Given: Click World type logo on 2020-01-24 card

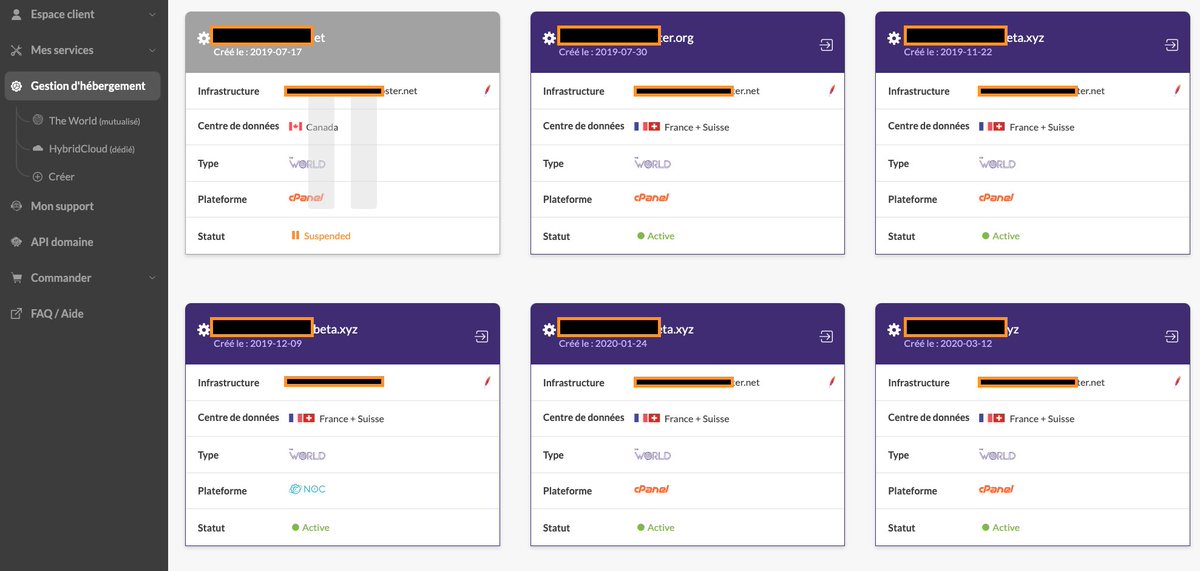Looking at the screenshot, I should click(652, 454).
